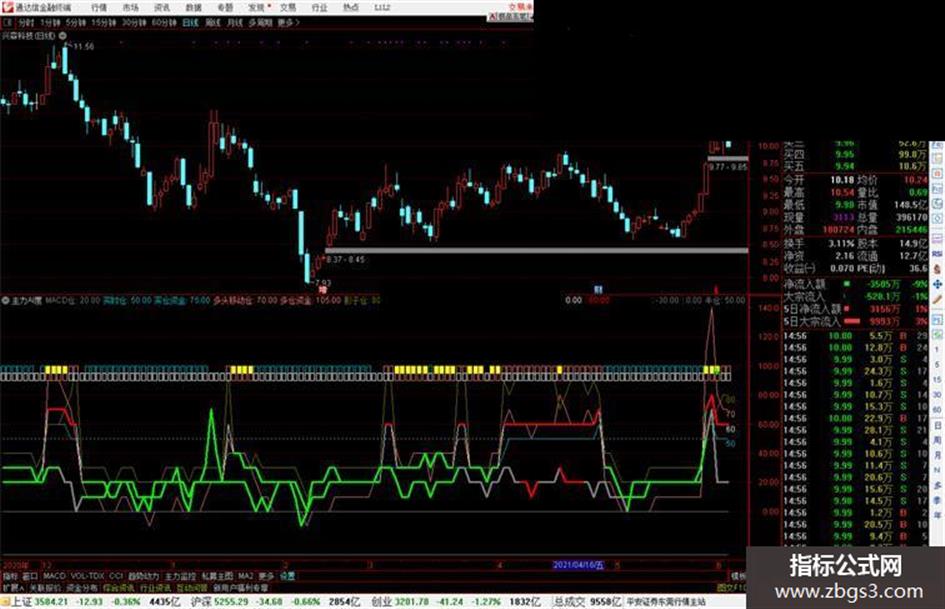Select 年 yearly shortcut in right toolbar
This screenshot has width=945, height=609.
tap(937, 516)
